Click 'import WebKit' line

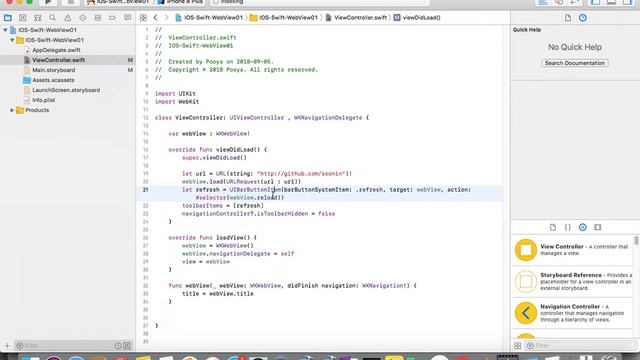(177, 102)
